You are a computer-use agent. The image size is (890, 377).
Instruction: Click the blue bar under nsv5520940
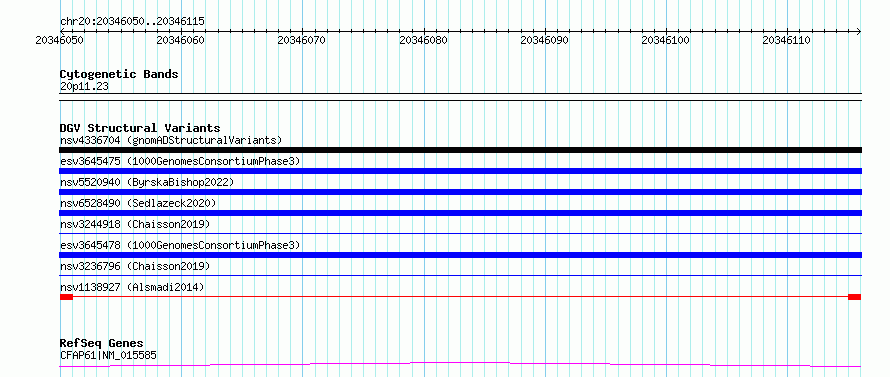click(x=460, y=192)
